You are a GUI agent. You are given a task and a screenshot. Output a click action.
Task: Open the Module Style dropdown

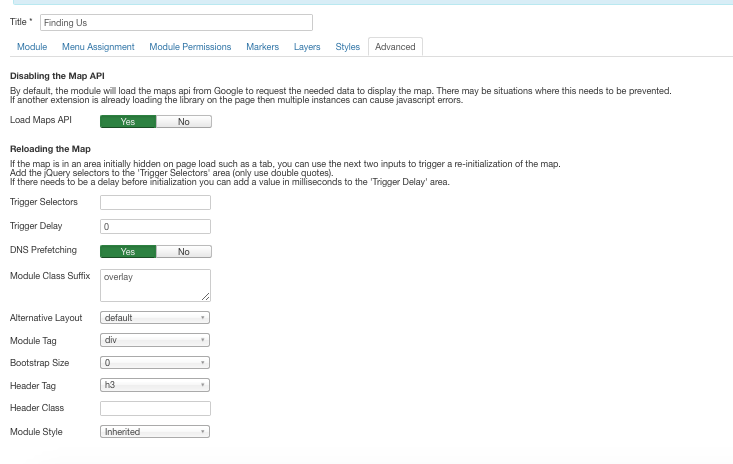[155, 432]
